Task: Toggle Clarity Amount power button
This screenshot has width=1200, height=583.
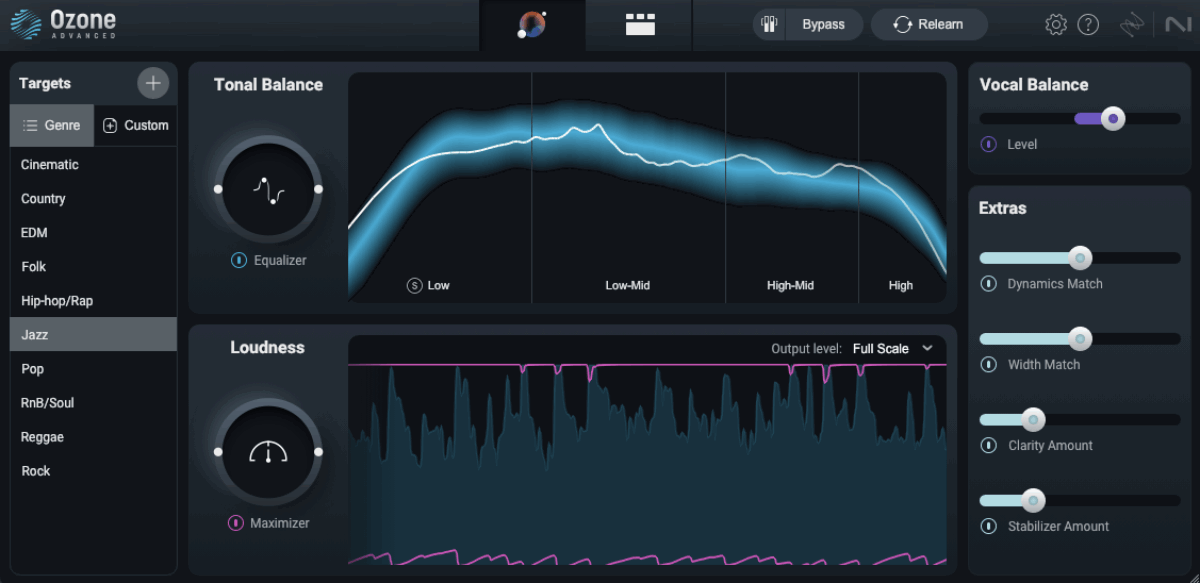Action: pos(989,446)
